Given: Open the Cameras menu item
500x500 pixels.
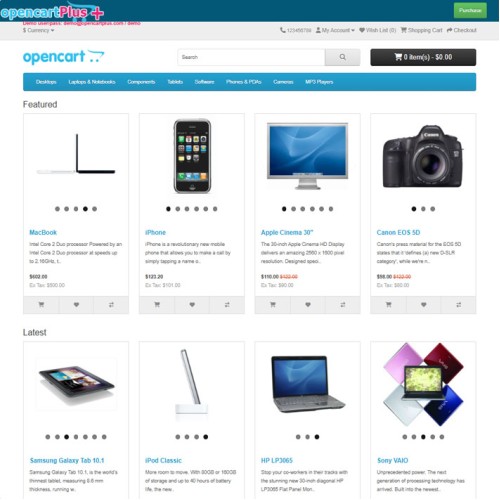Looking at the screenshot, I should (283, 82).
